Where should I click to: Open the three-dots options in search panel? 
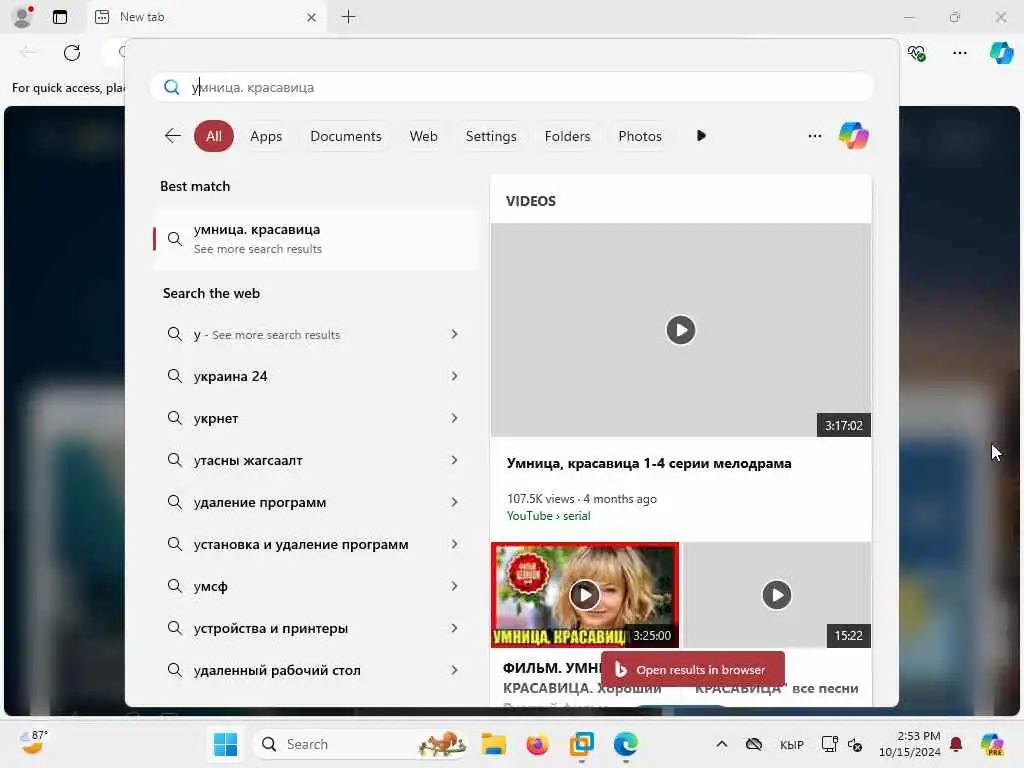pyautogui.click(x=814, y=136)
